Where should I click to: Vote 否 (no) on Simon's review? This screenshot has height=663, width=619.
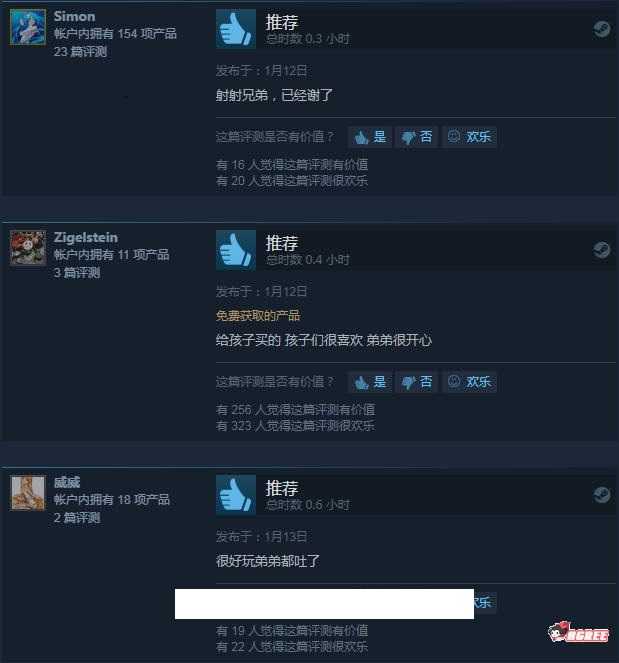coord(416,137)
